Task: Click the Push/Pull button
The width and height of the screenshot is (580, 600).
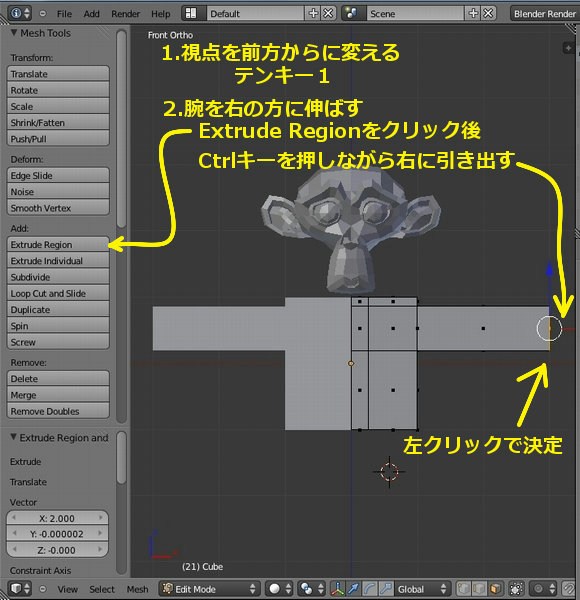Action: [x=58, y=139]
